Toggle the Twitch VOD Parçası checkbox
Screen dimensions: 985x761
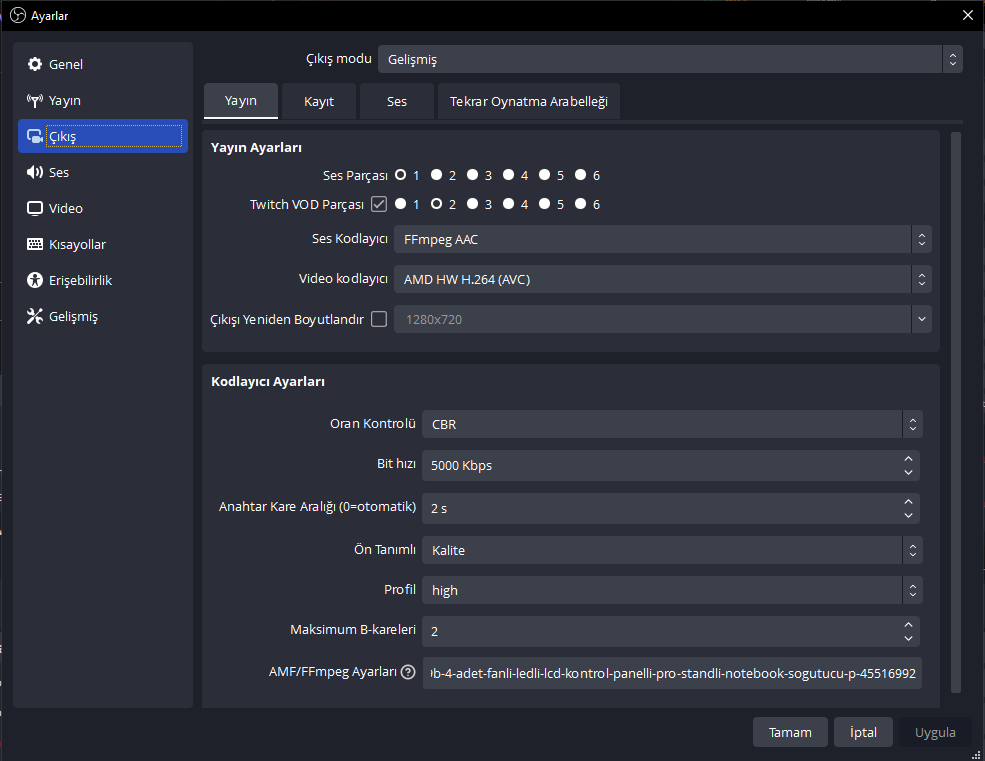pyautogui.click(x=379, y=205)
